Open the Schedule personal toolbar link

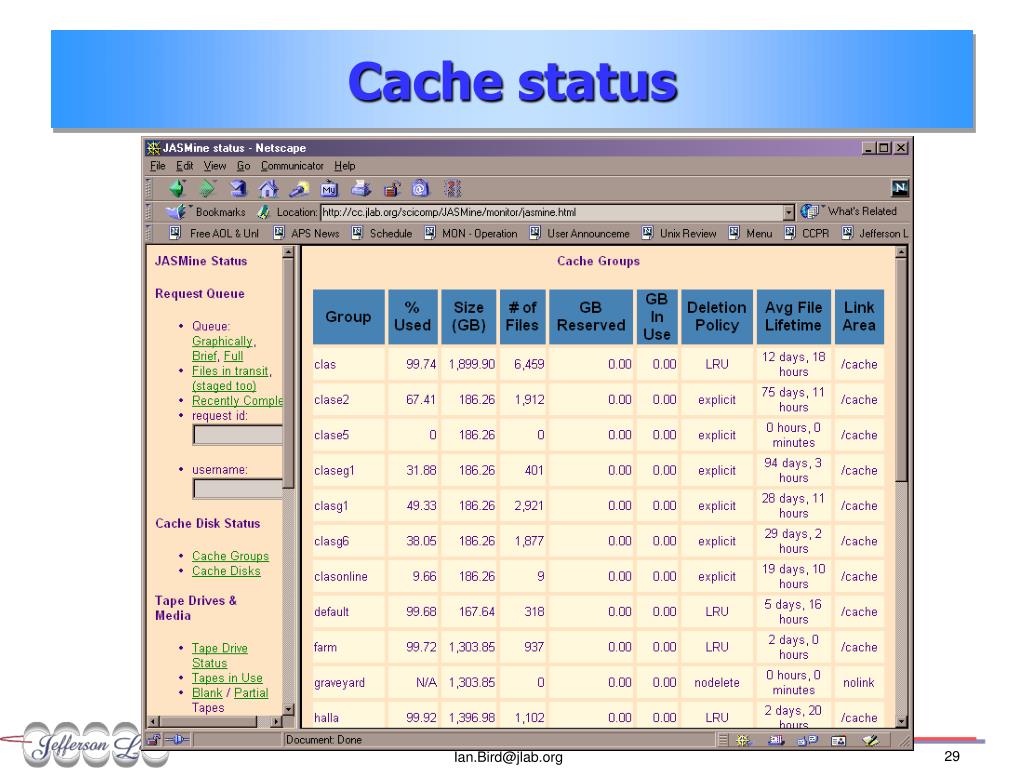coord(391,233)
